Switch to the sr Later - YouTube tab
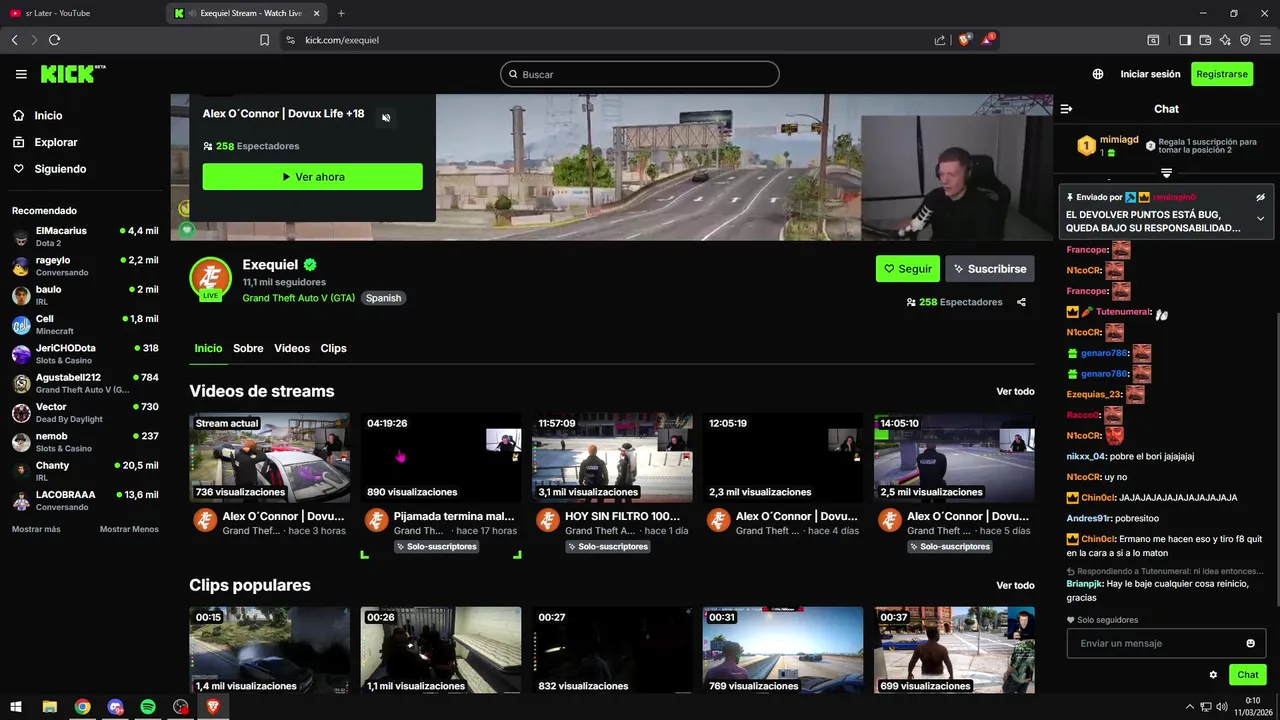Viewport: 1280px width, 720px height. (x=80, y=13)
